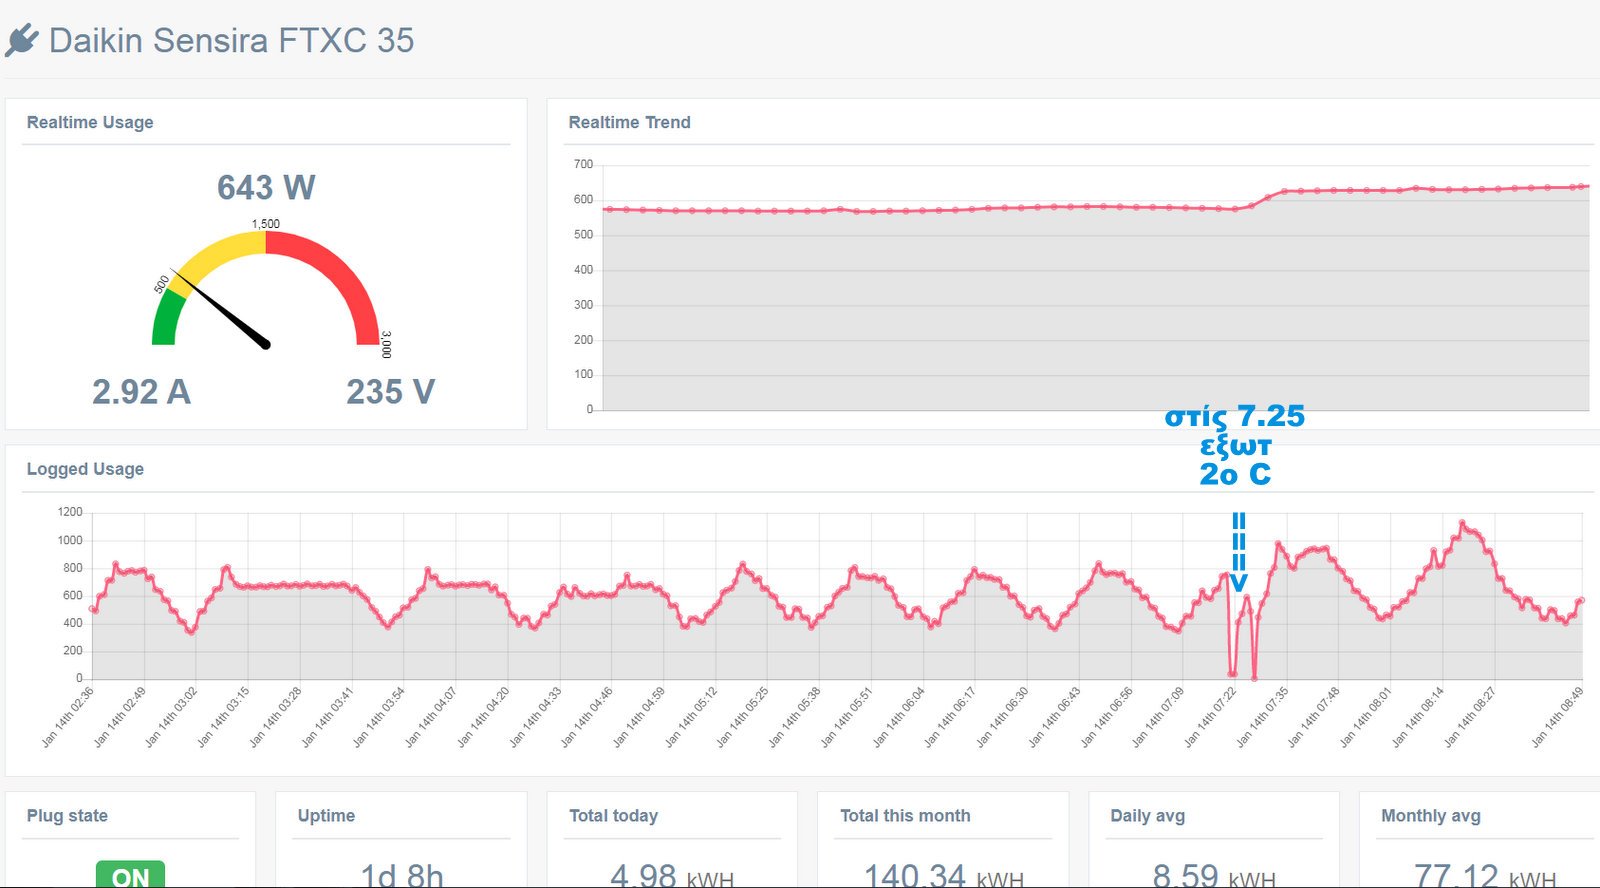The width and height of the screenshot is (1600, 888).
Task: Click the 300 axis label in Realtime Trend
Action: 583,304
